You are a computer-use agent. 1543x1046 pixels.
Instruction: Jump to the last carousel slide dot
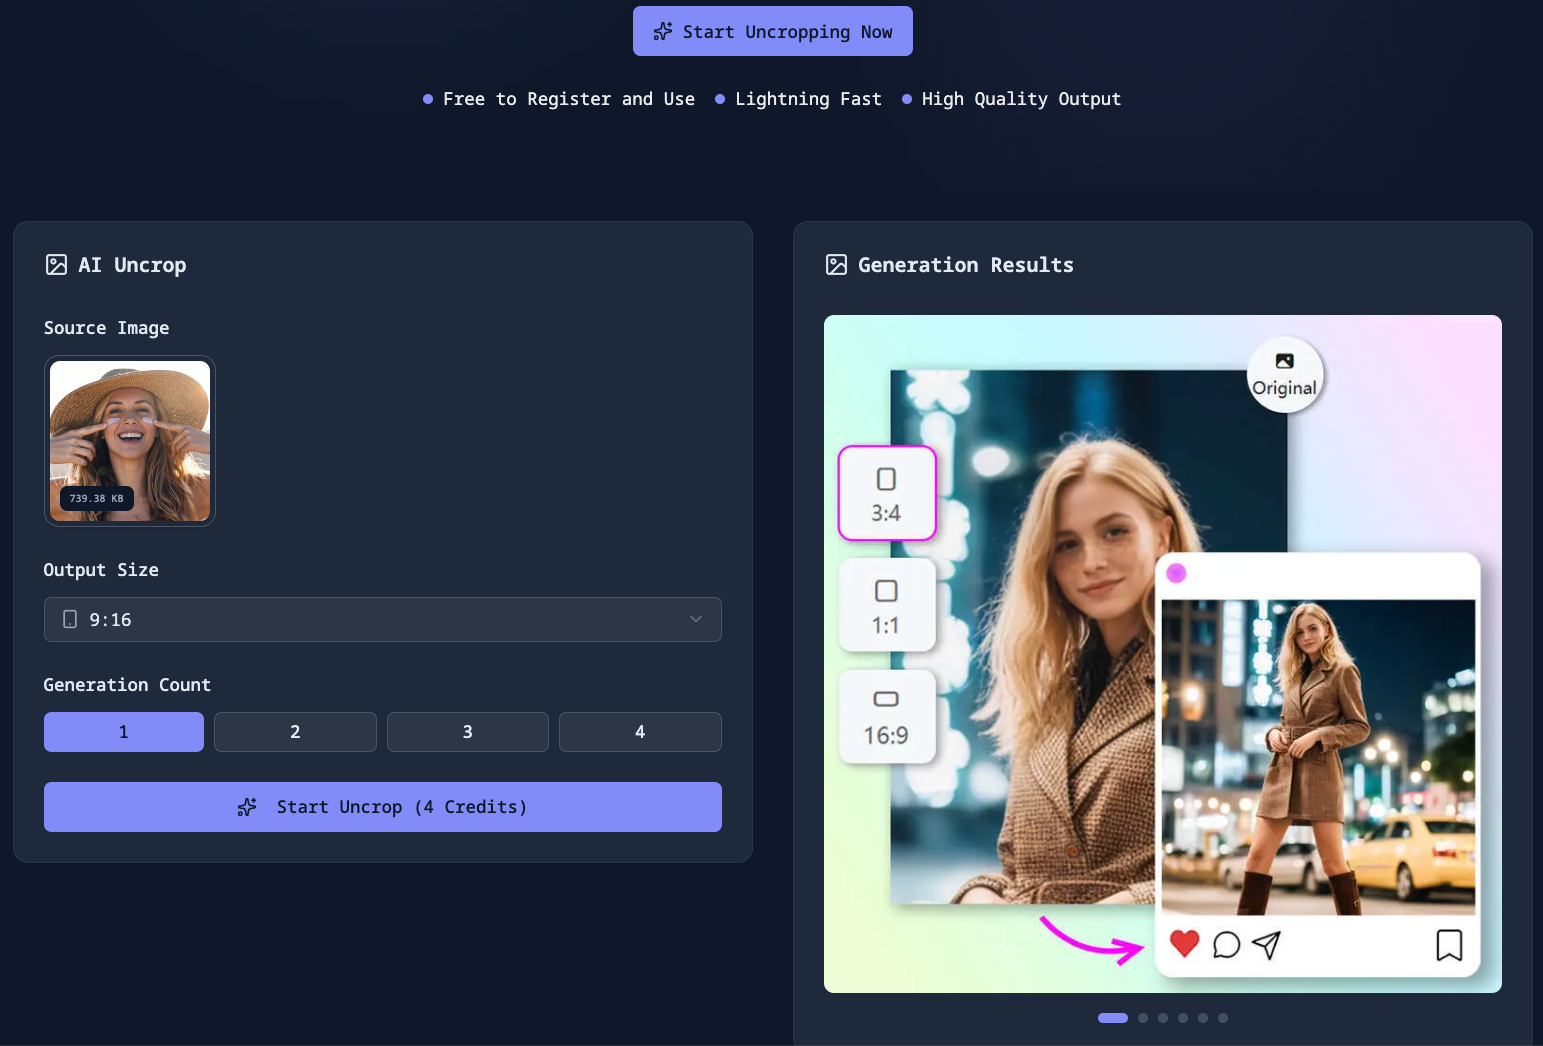(x=1223, y=1018)
